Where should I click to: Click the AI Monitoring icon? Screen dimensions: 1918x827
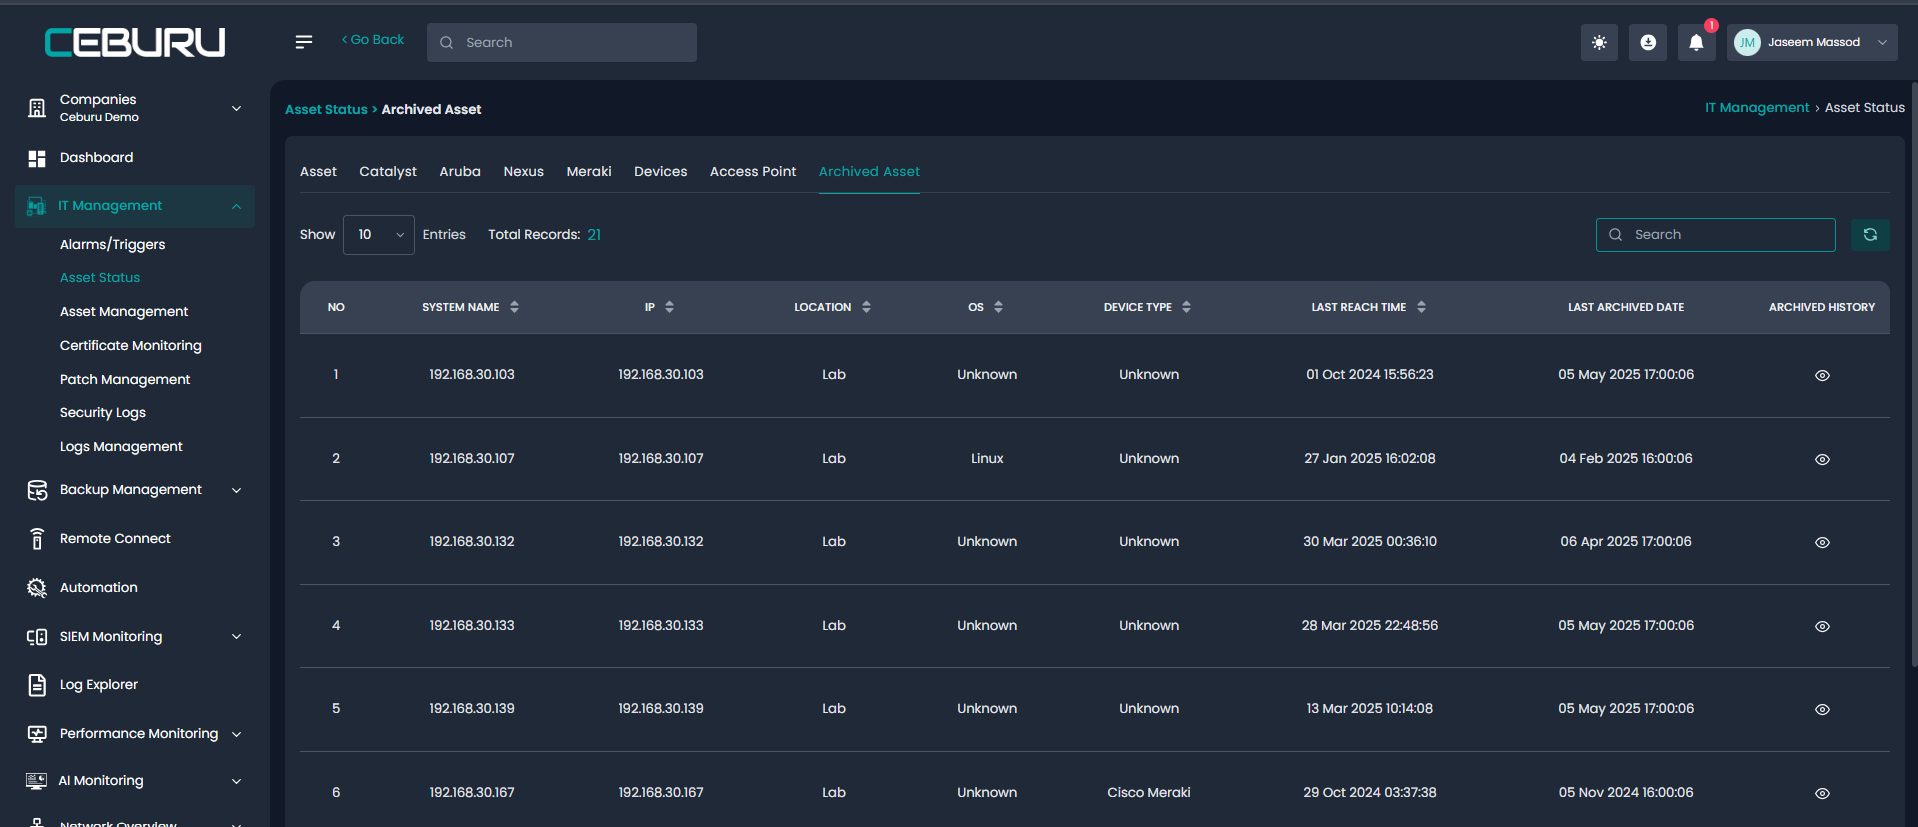(36, 781)
